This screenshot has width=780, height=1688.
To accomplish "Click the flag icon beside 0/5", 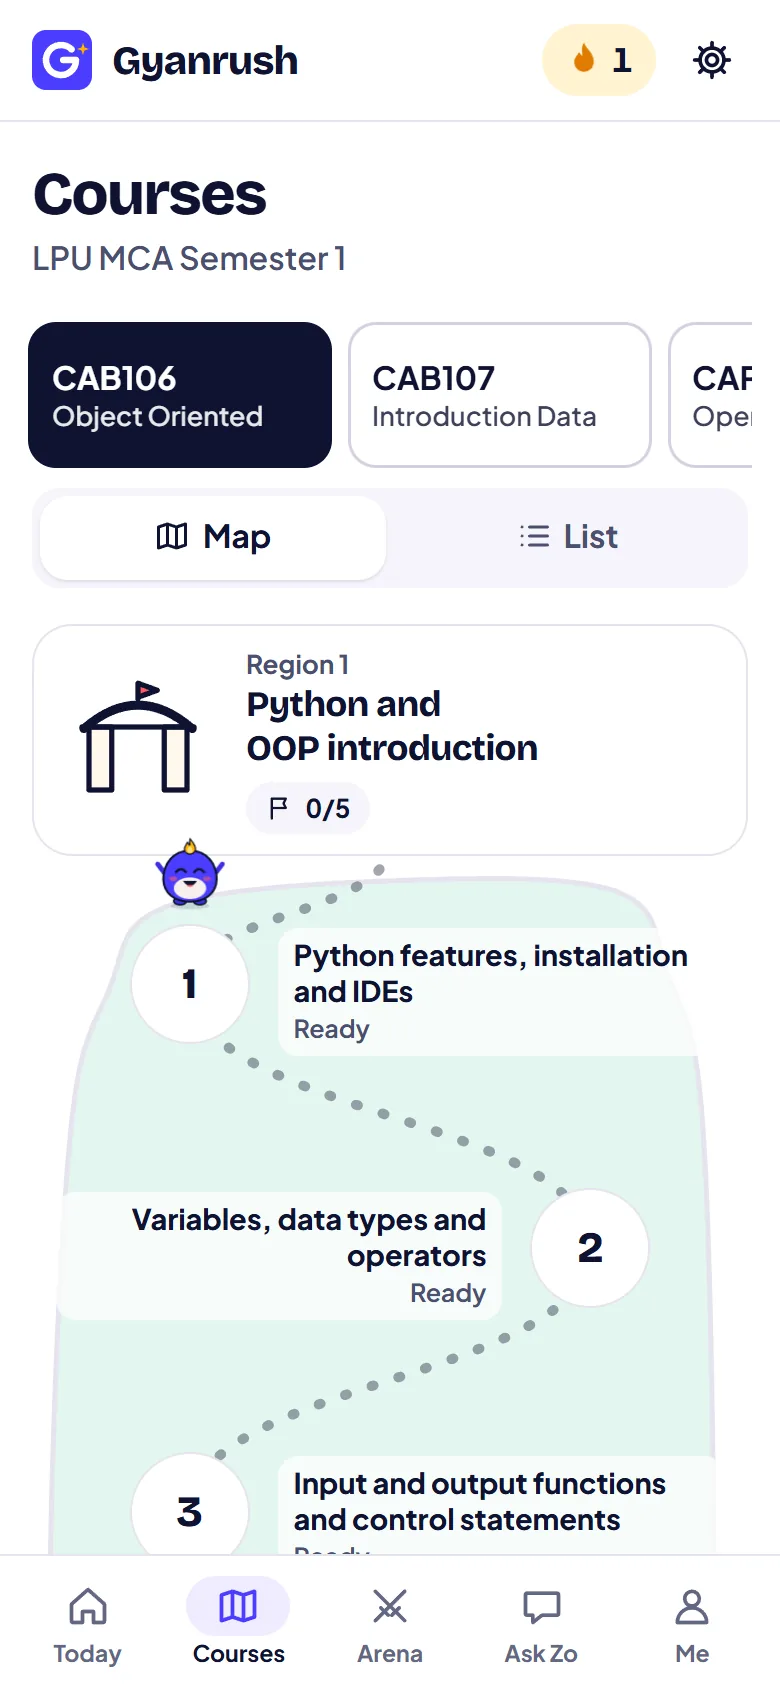I will click(279, 808).
